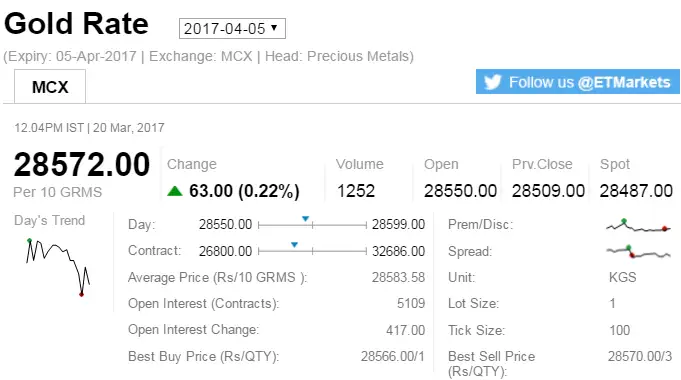Click the Twitter bird icon
This screenshot has height=380, width=681.
[493, 82]
